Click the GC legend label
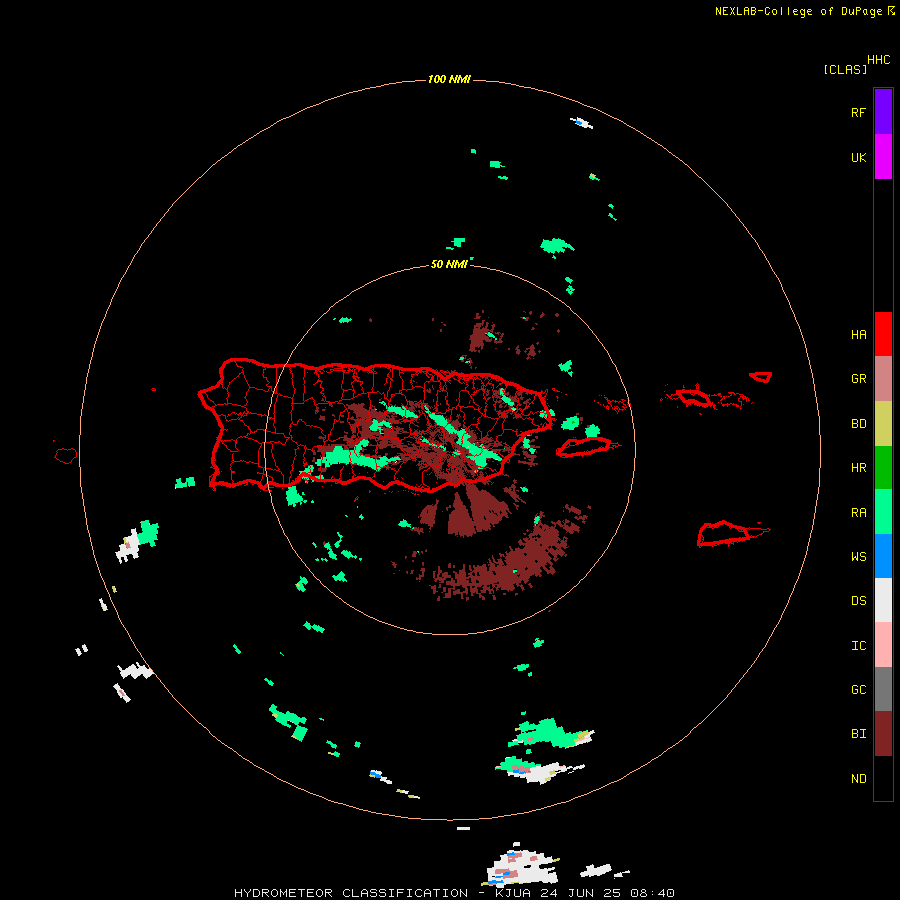900x900 pixels. point(858,690)
